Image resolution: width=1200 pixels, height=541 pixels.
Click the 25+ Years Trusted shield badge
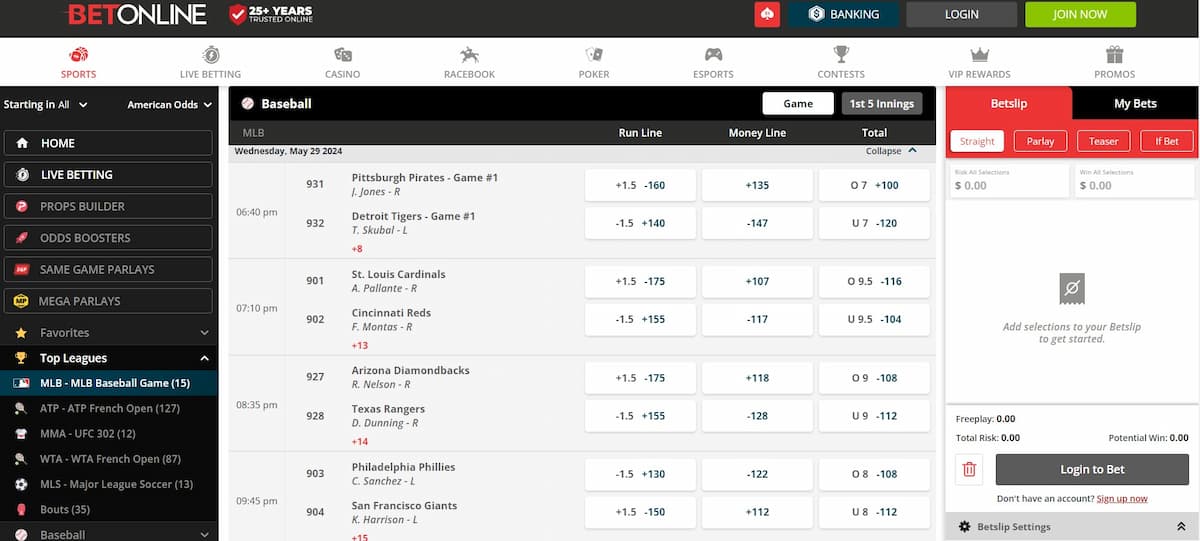pos(237,14)
